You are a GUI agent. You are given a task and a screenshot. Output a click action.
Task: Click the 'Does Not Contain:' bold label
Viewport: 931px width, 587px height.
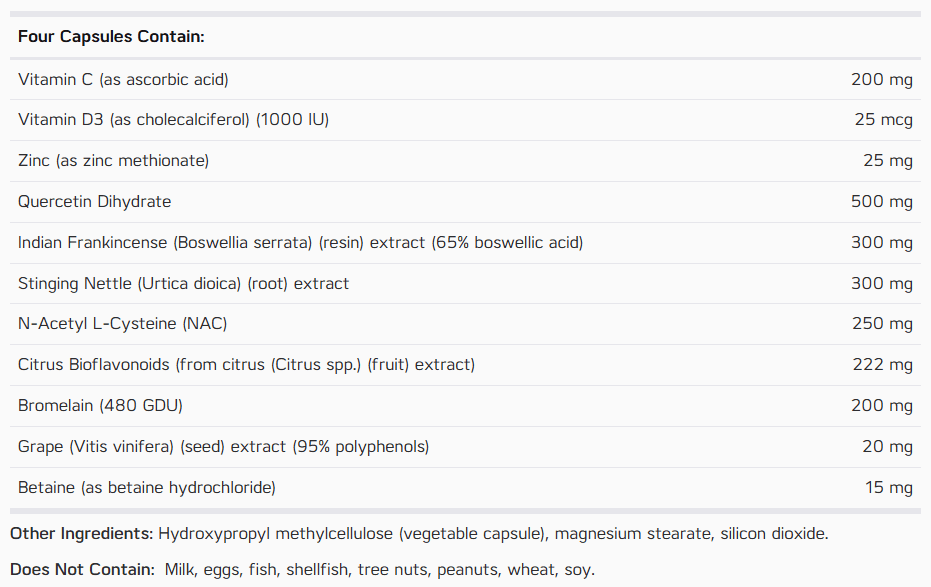click(83, 570)
